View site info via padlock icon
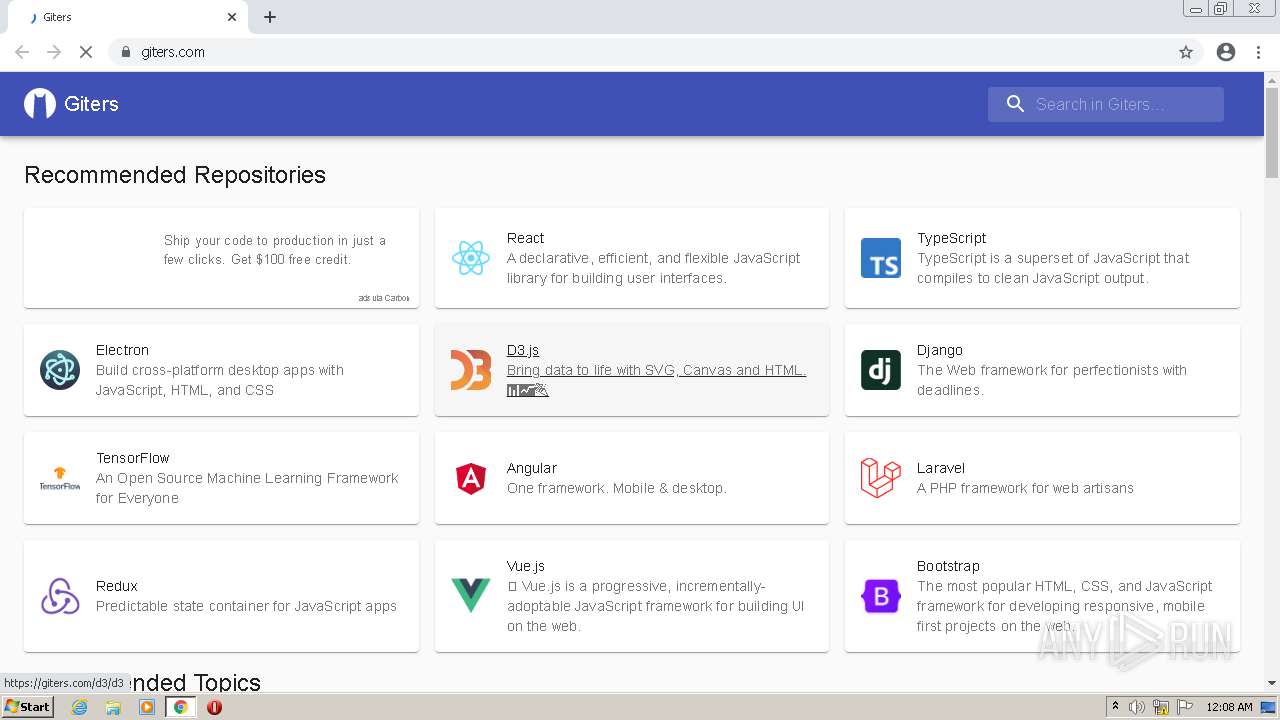 pyautogui.click(x=125, y=52)
